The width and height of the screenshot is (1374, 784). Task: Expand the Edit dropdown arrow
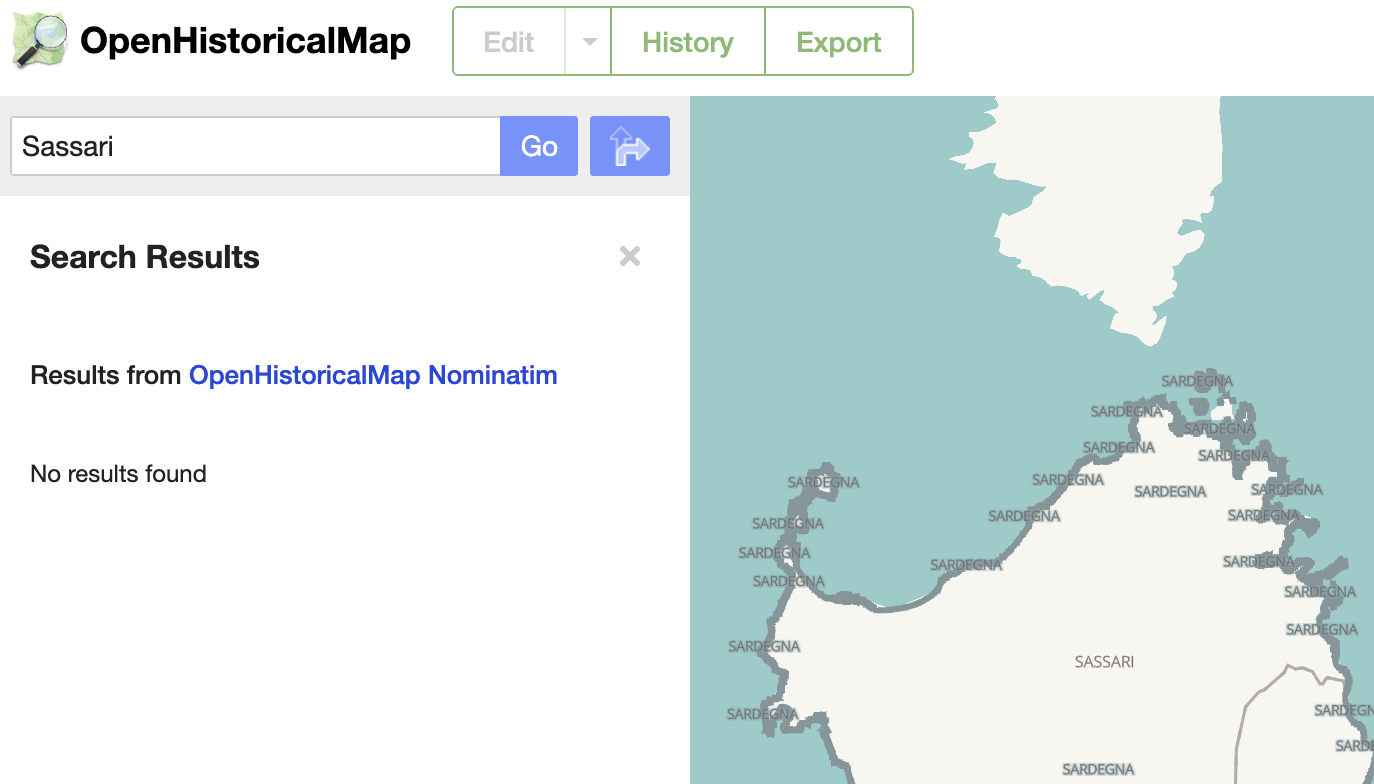tap(588, 41)
